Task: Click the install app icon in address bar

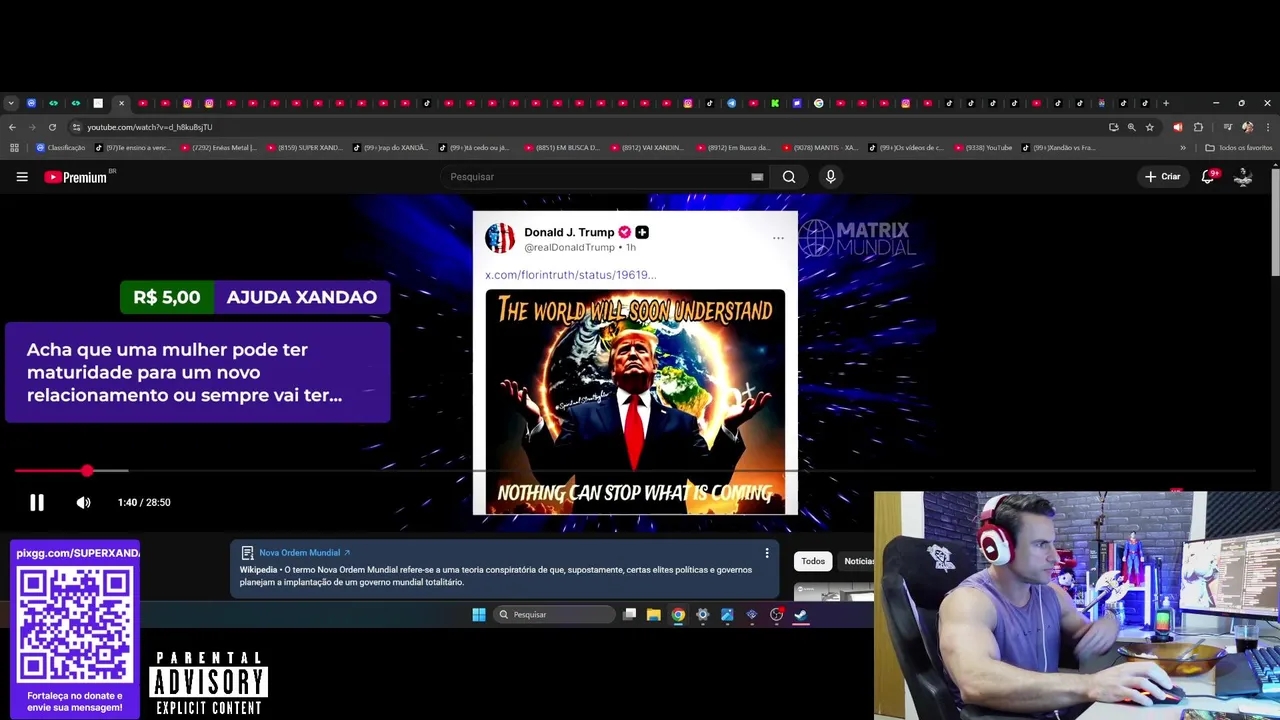Action: point(1113,127)
